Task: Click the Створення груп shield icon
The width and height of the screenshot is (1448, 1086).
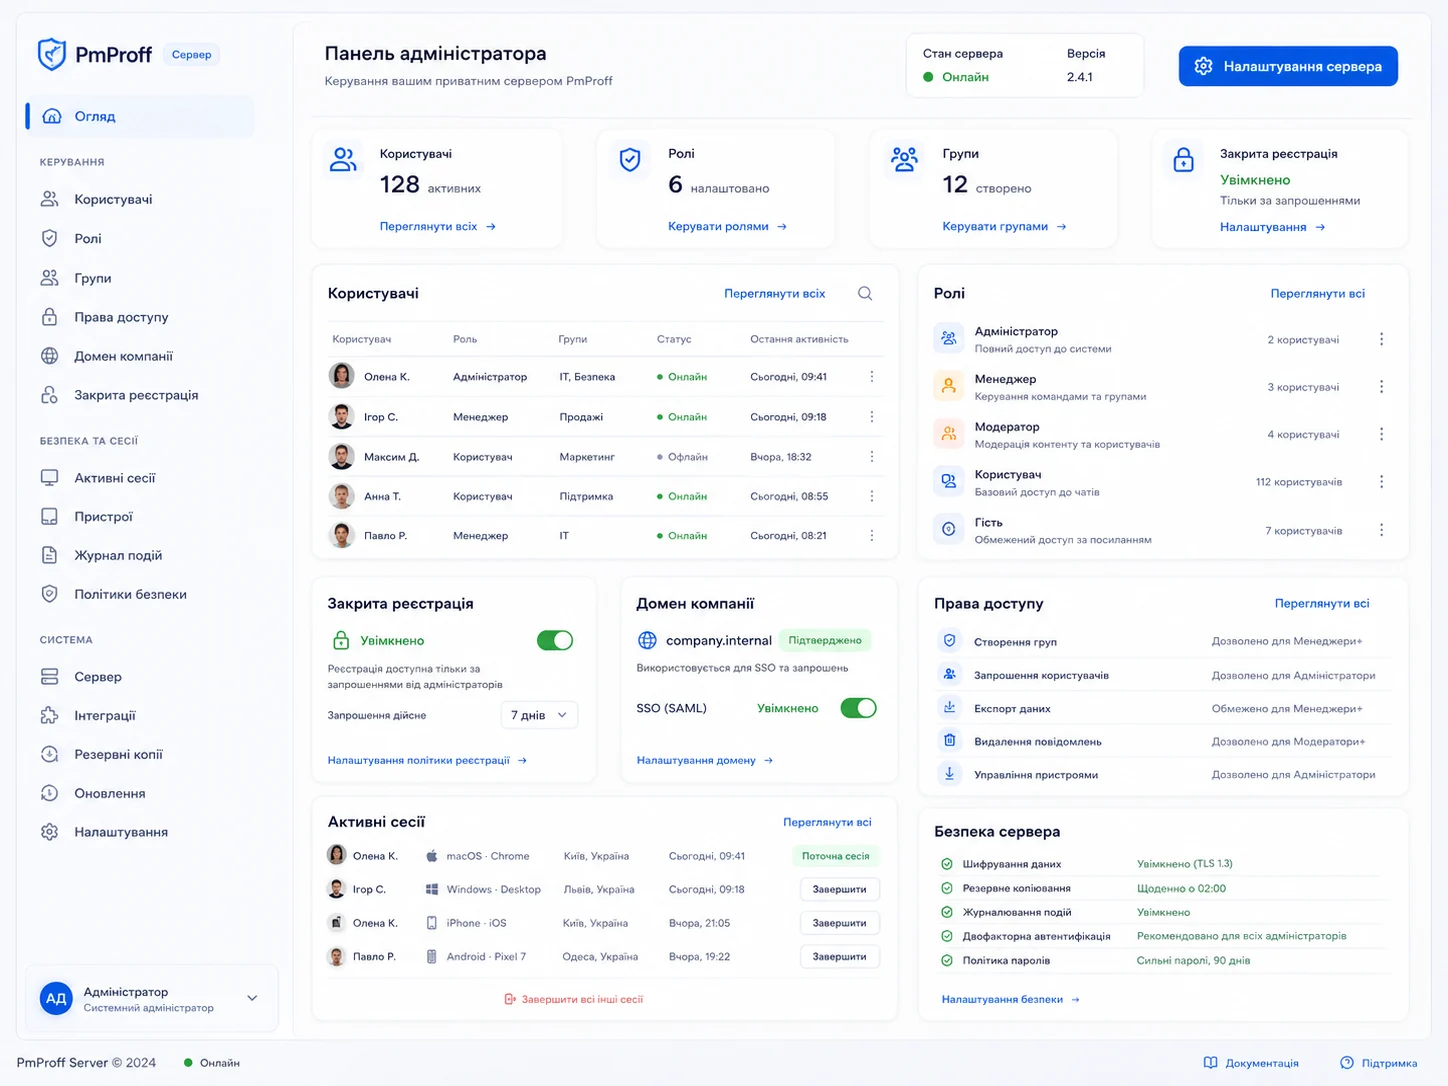Action: click(x=949, y=641)
